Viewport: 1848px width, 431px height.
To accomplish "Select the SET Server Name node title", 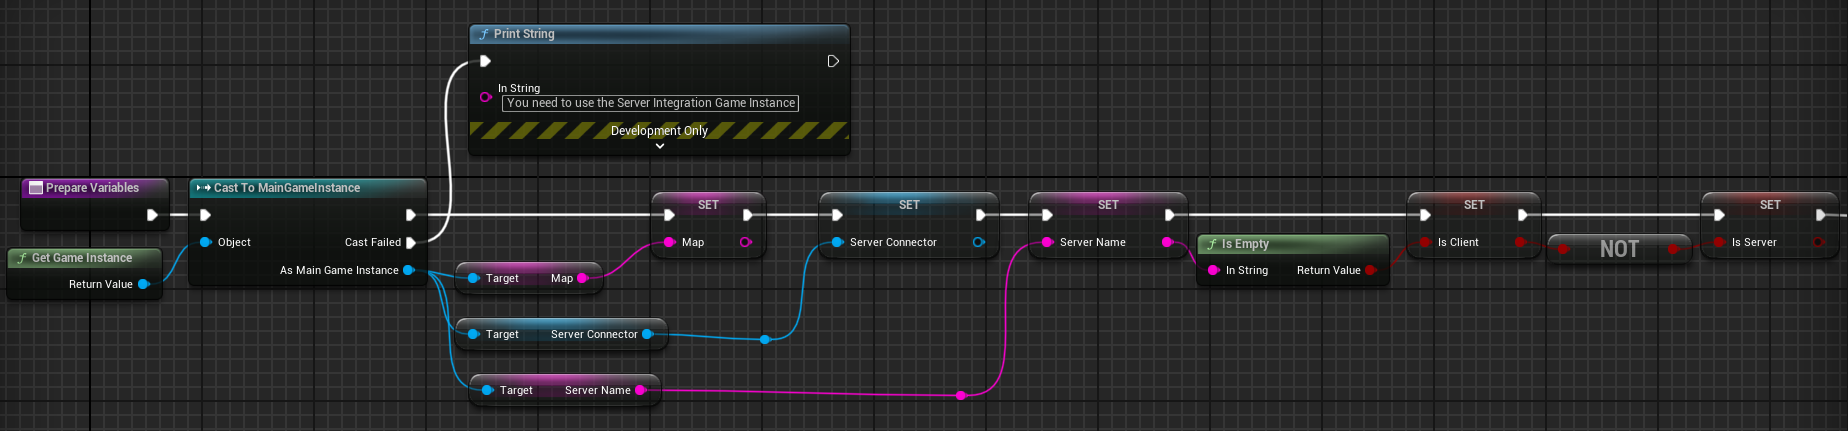I will [1108, 204].
